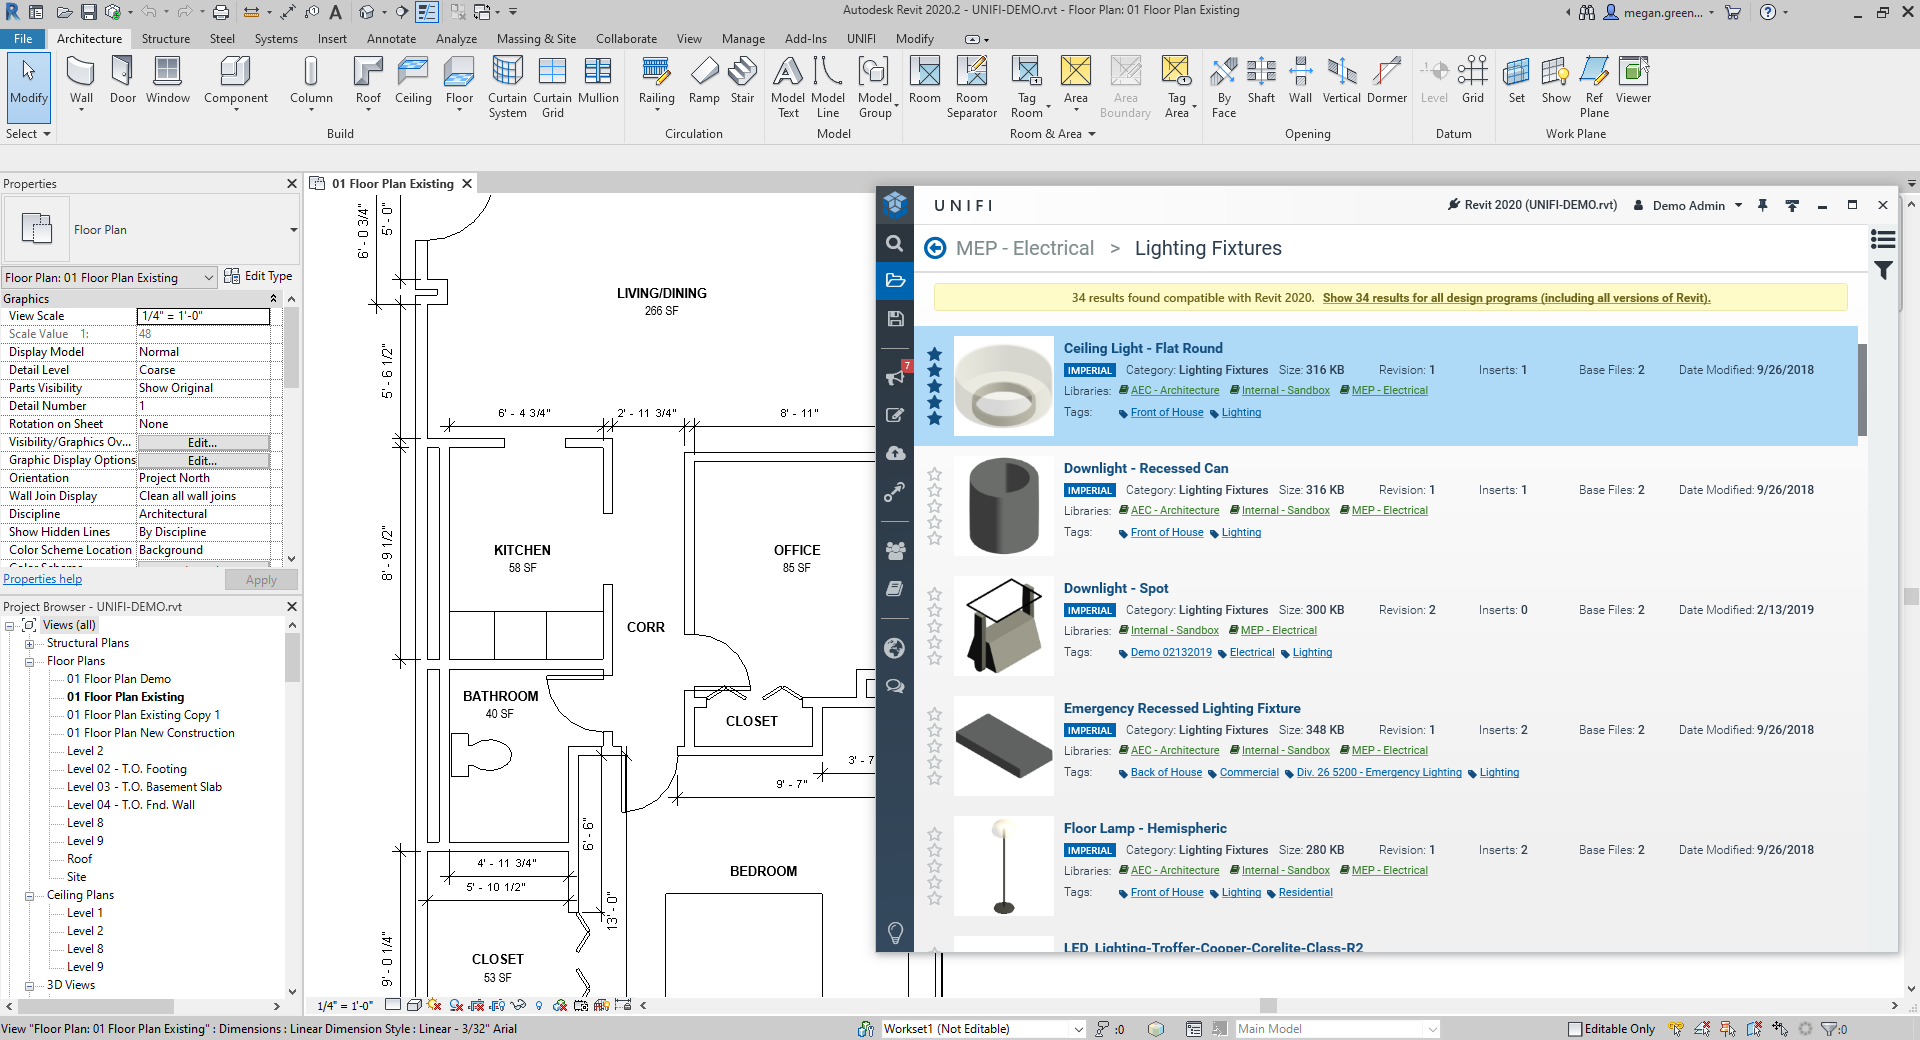1920x1040 pixels.
Task: Click the UNIFI filter funnel icon
Action: (1883, 270)
